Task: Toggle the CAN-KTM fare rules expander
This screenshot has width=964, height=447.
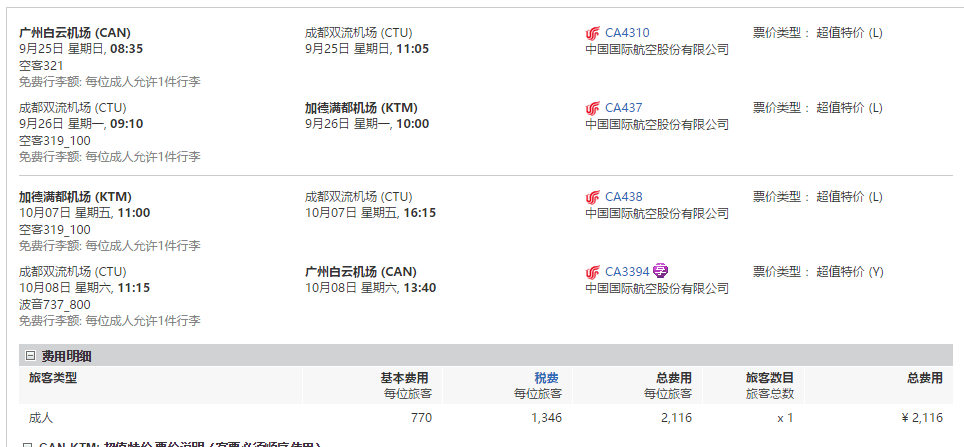Action: [x=26, y=445]
